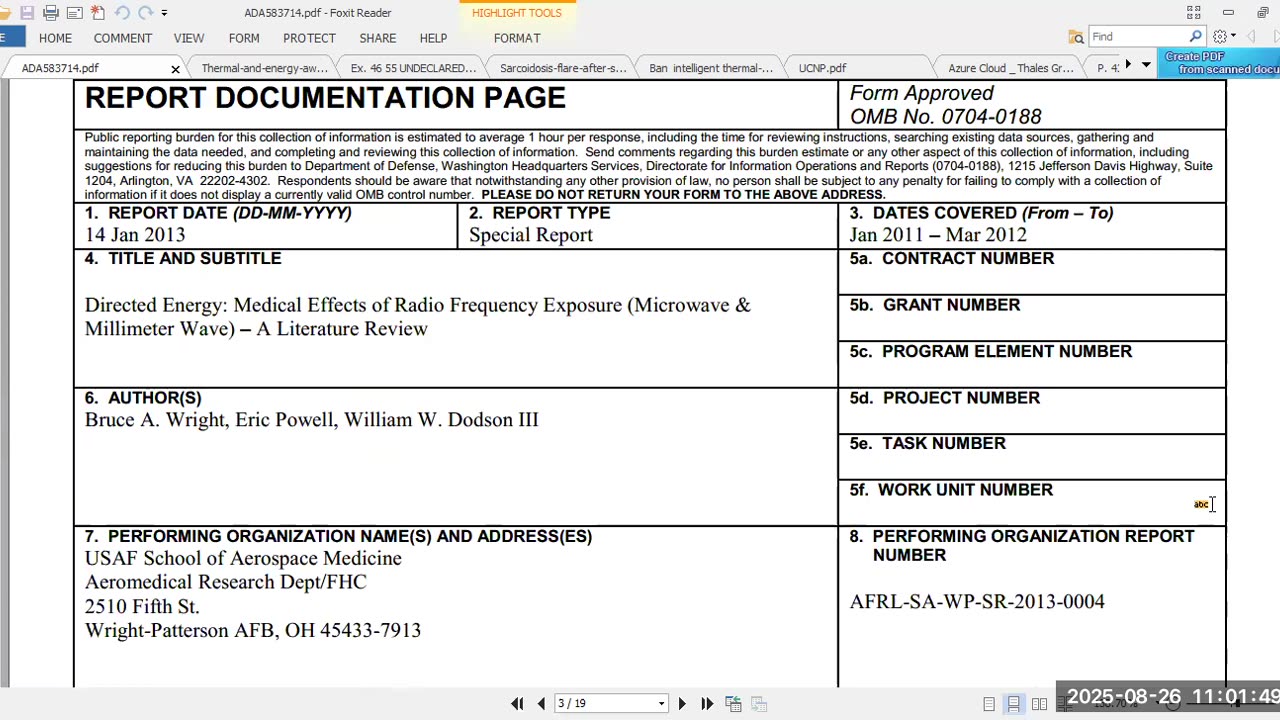Switch to the Thermal-and-energy-aw... document tab
The width and height of the screenshot is (1280, 720).
click(x=264, y=68)
